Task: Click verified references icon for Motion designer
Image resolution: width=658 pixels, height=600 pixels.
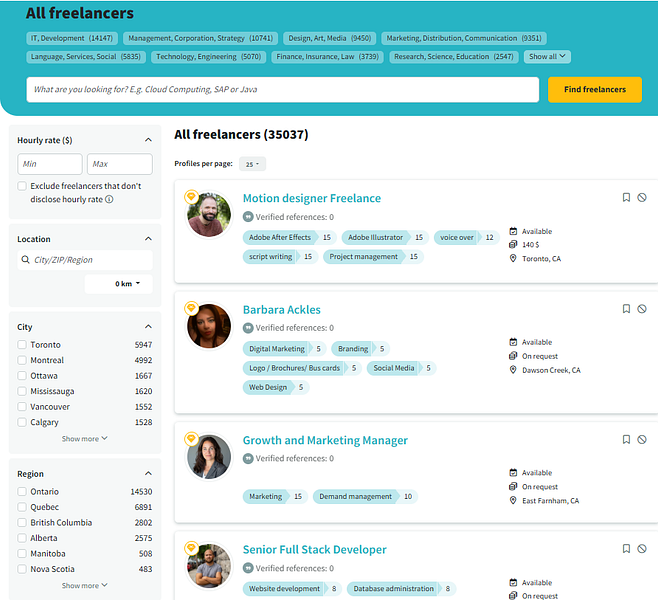Action: coord(248,217)
